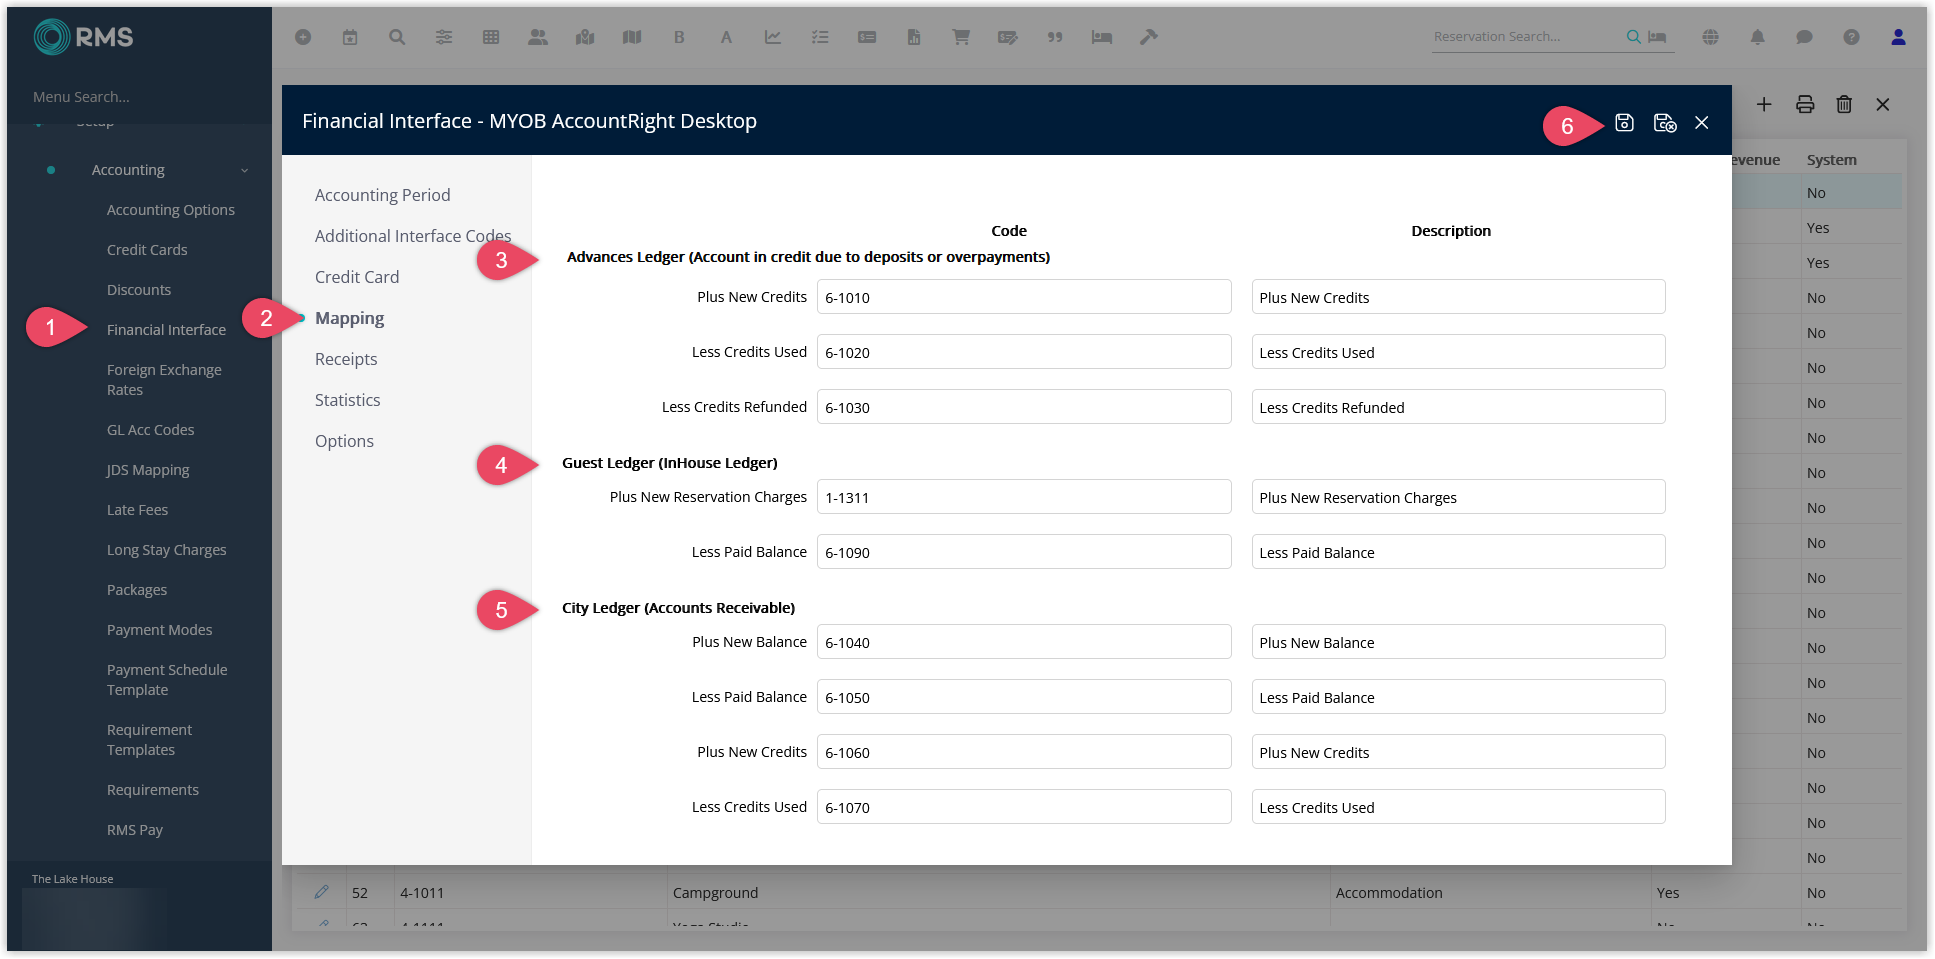
Task: Open Payment Modes in sidebar
Action: [x=160, y=630]
